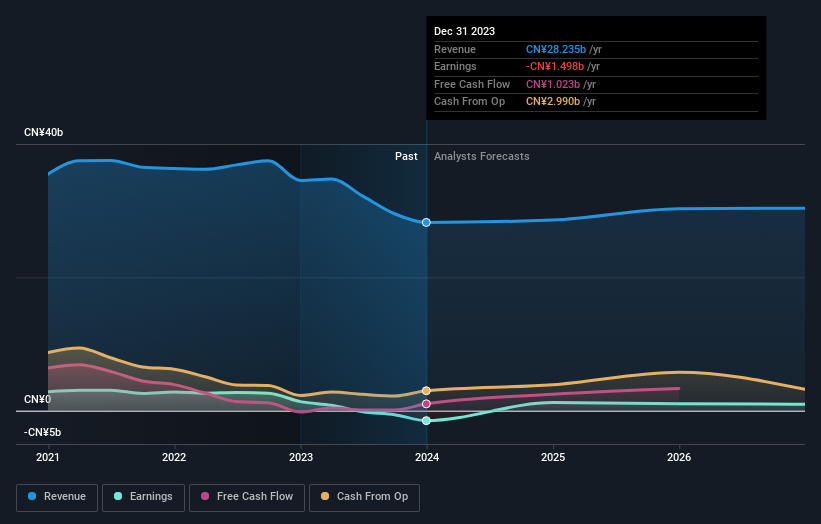This screenshot has height=524, width=821.
Task: Click the blue dot in Revenue legend
Action: [x=32, y=496]
